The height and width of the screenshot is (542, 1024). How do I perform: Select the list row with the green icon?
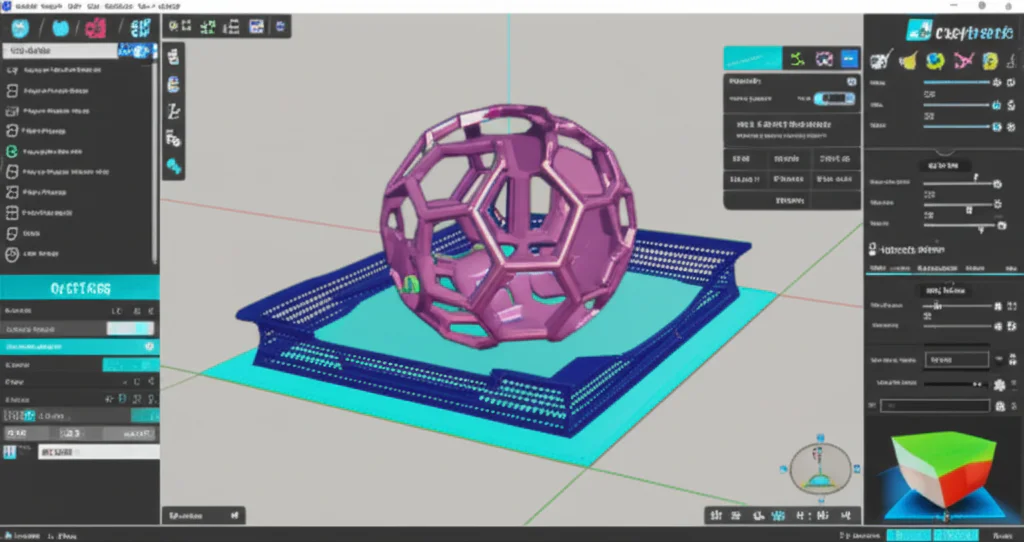coord(78,151)
